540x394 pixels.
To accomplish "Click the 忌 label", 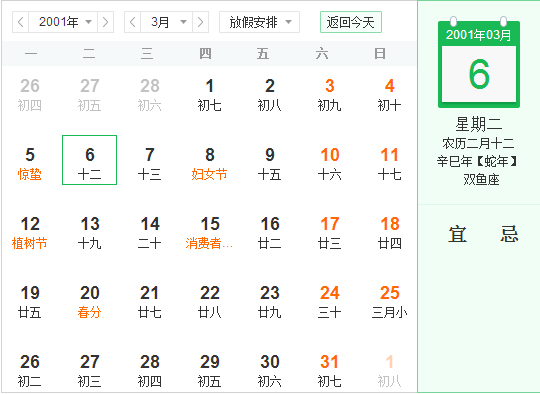I will tap(509, 234).
